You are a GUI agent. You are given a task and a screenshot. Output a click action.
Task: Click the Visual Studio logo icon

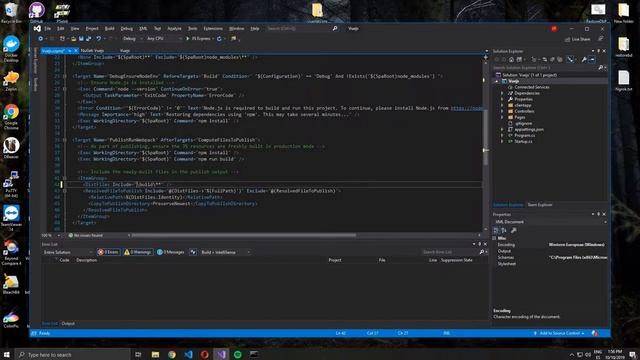click(37, 29)
